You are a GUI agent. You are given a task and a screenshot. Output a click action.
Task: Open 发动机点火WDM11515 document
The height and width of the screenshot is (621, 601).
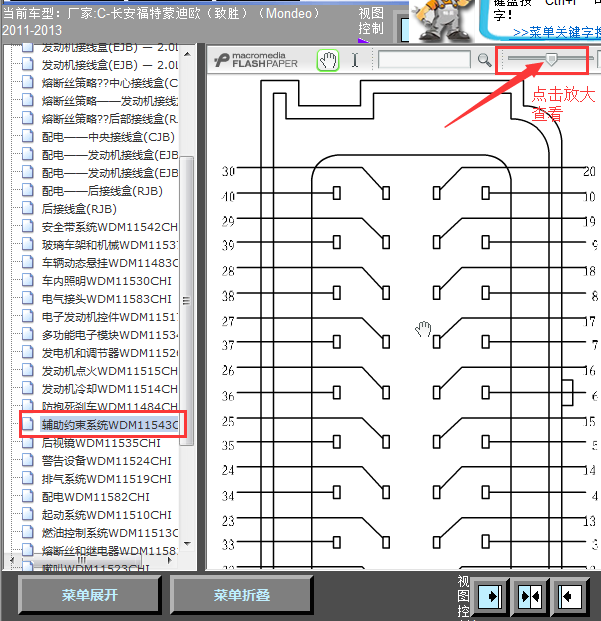coord(110,371)
